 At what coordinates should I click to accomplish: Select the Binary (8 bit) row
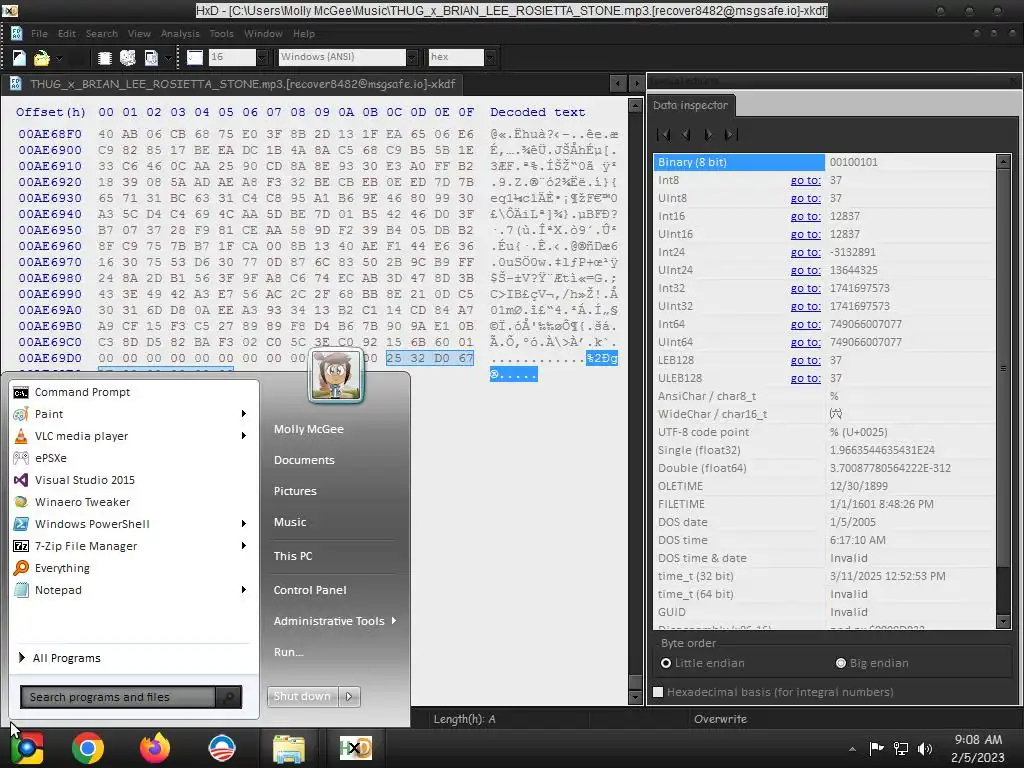tap(825, 162)
